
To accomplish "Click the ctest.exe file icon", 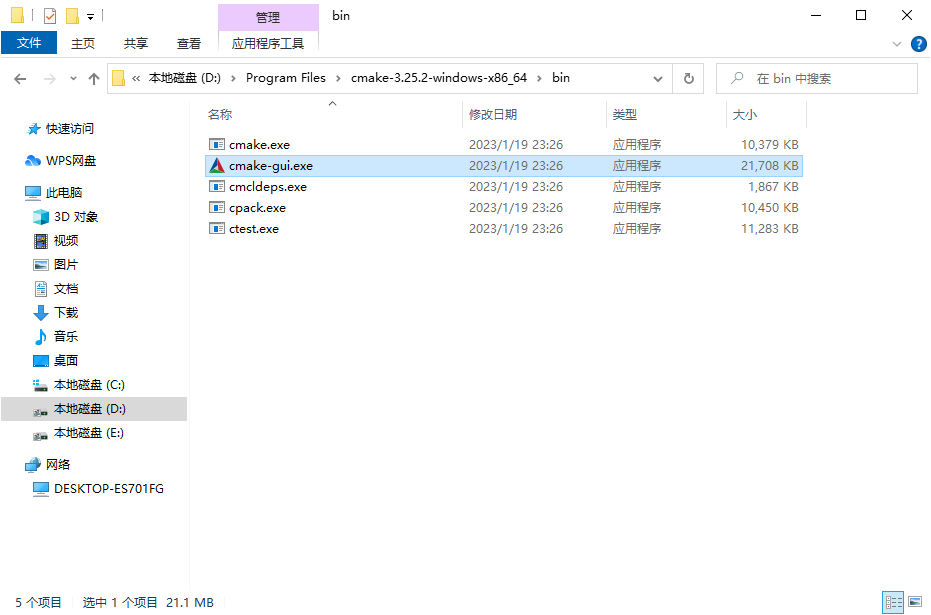I will [x=217, y=229].
